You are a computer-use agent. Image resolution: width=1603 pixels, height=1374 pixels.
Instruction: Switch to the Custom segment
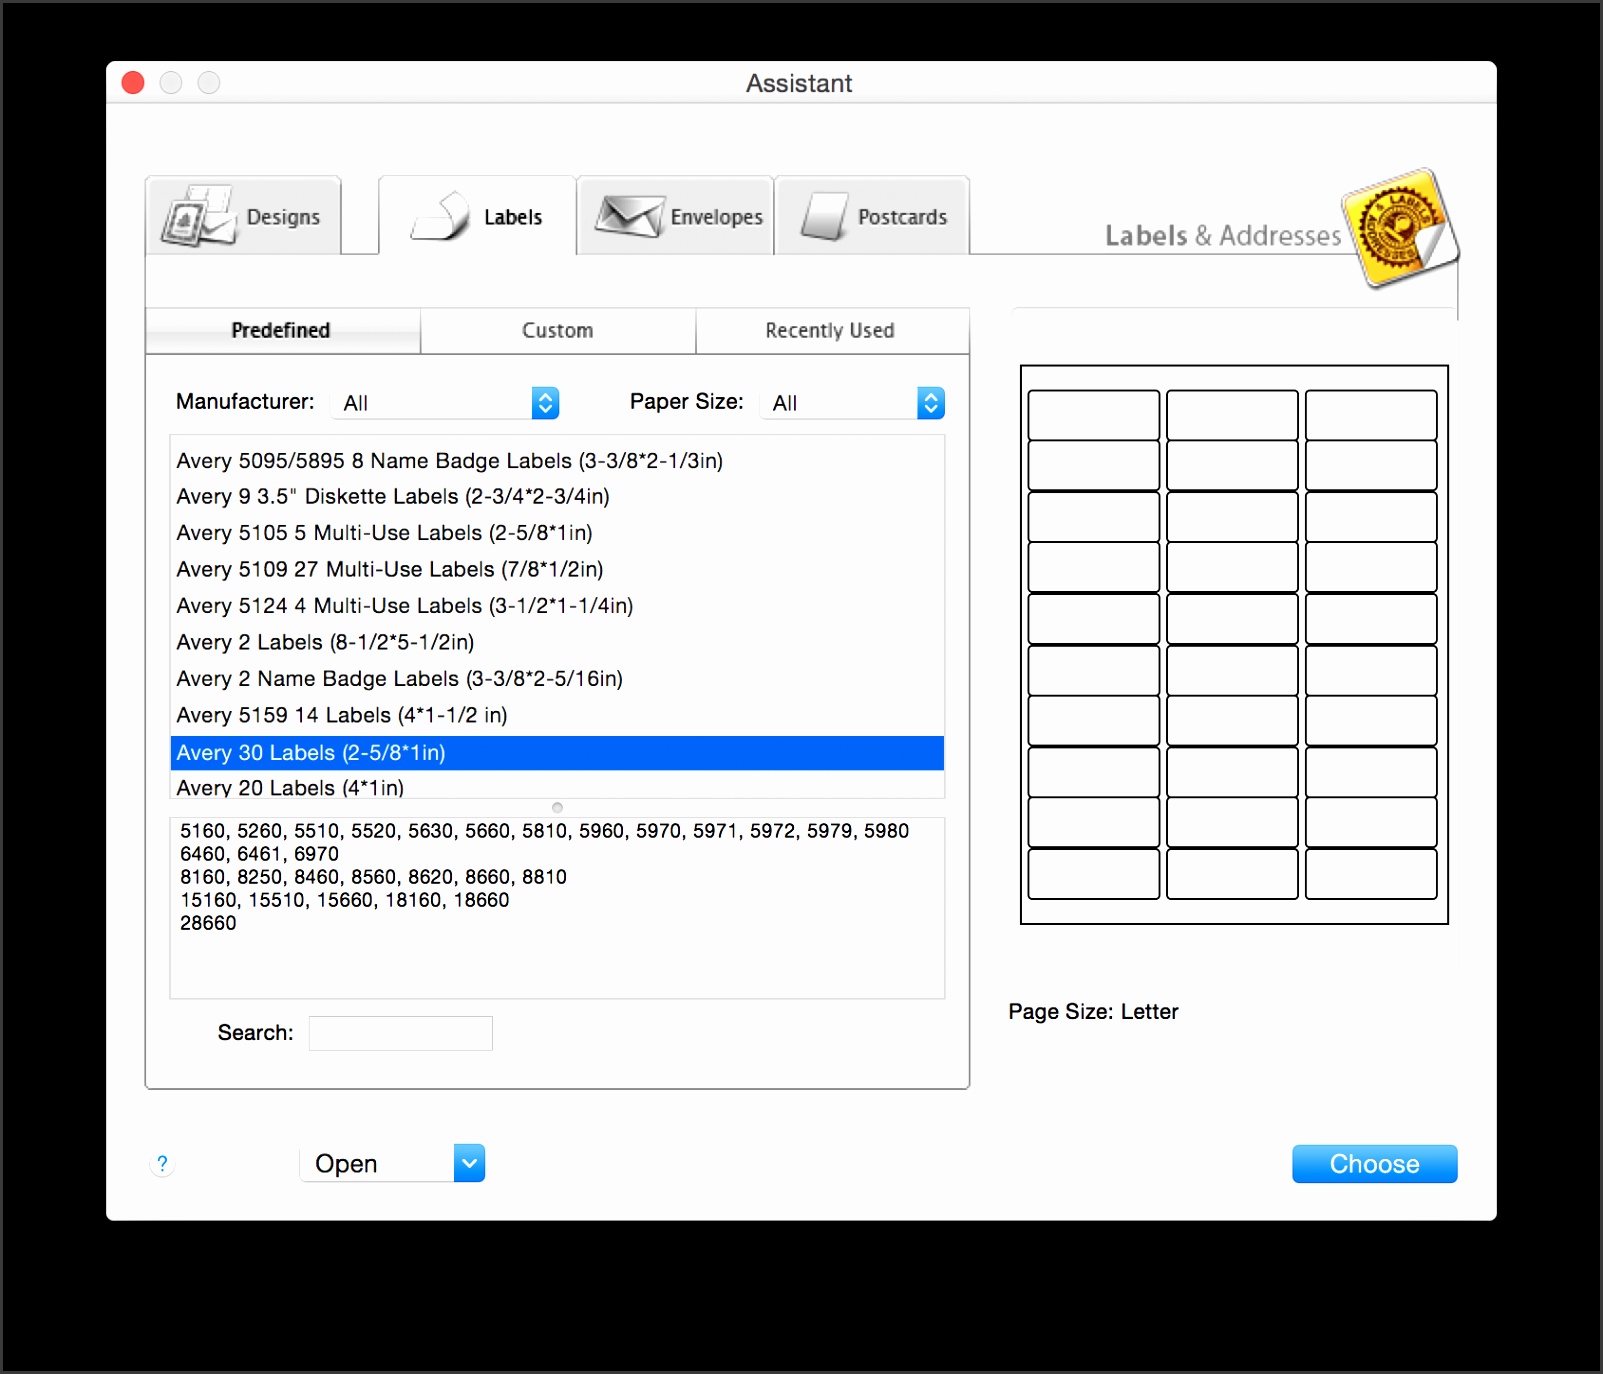[558, 331]
